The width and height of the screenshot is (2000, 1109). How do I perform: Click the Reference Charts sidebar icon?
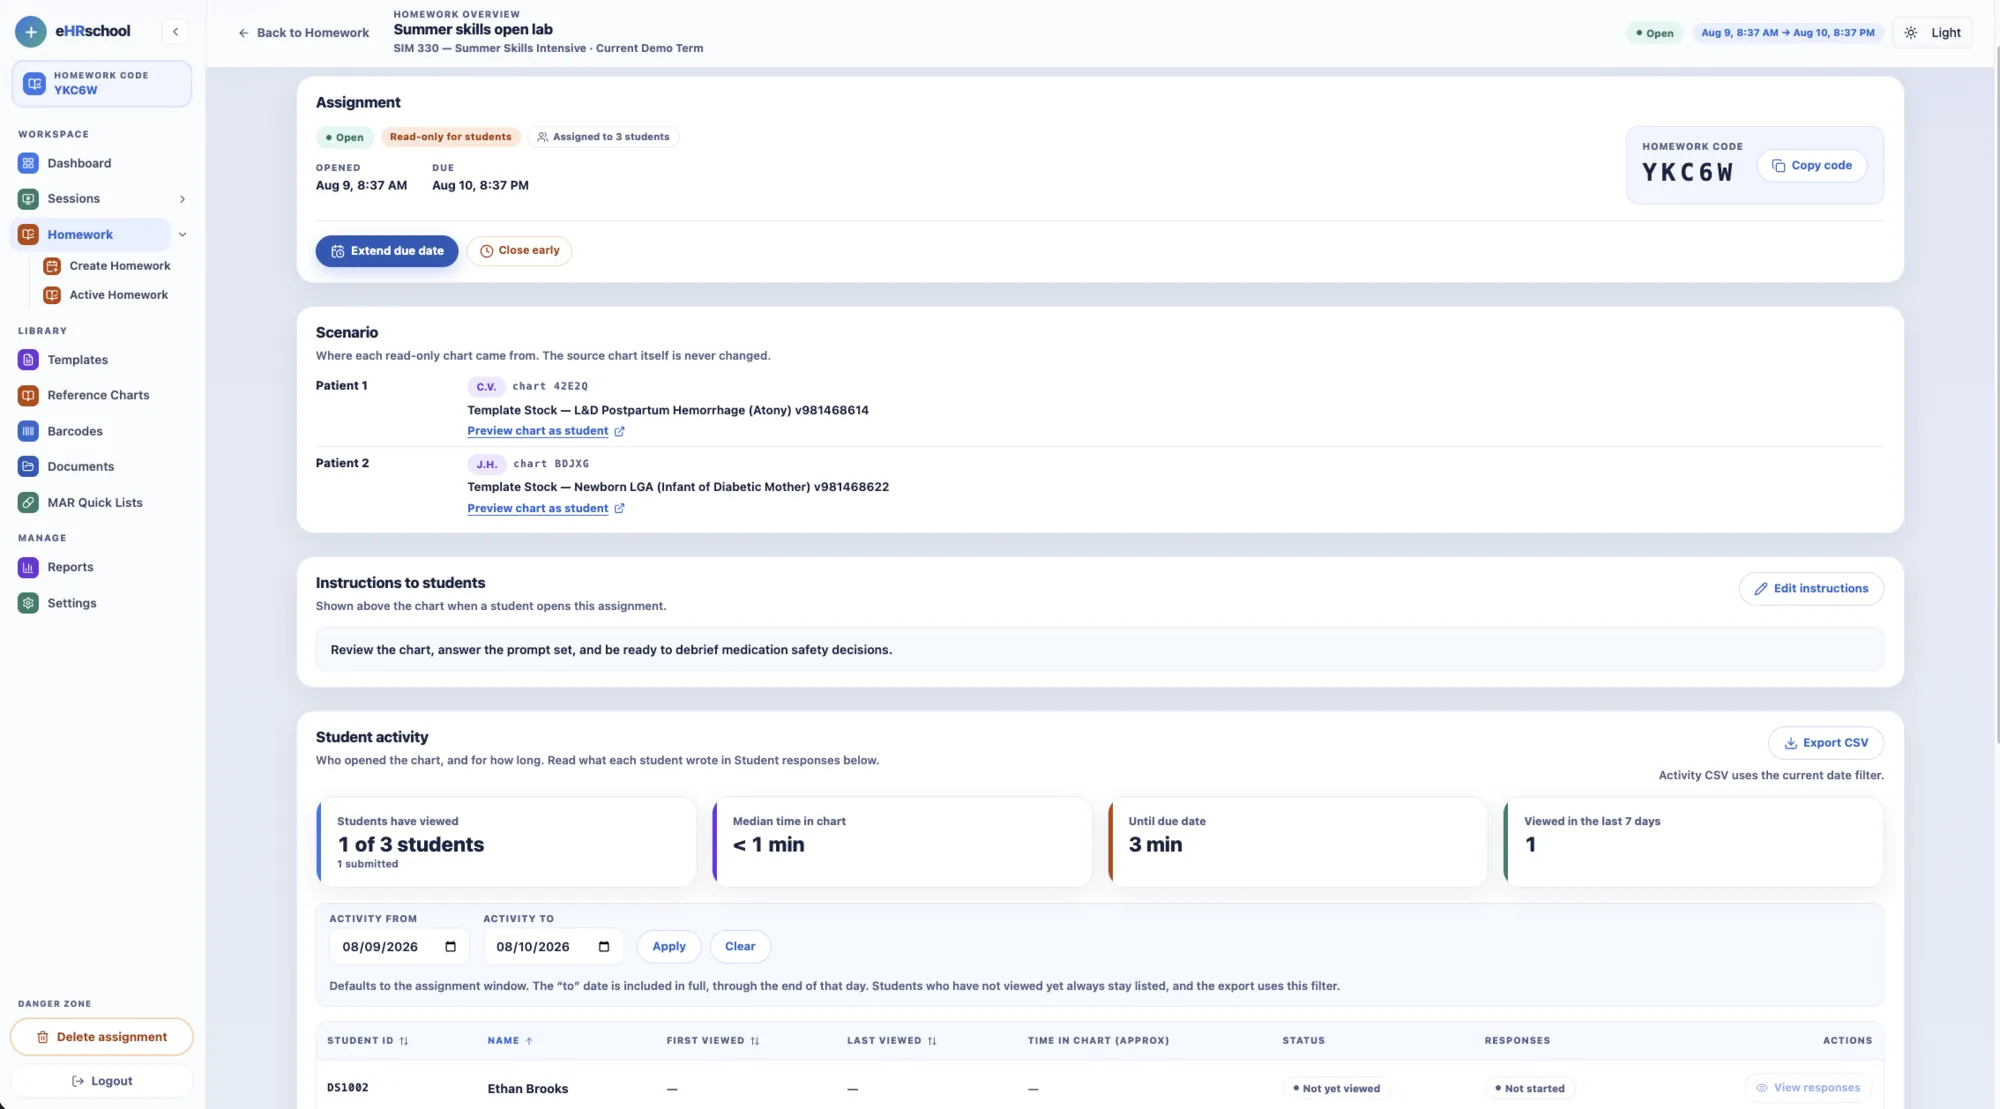28,395
